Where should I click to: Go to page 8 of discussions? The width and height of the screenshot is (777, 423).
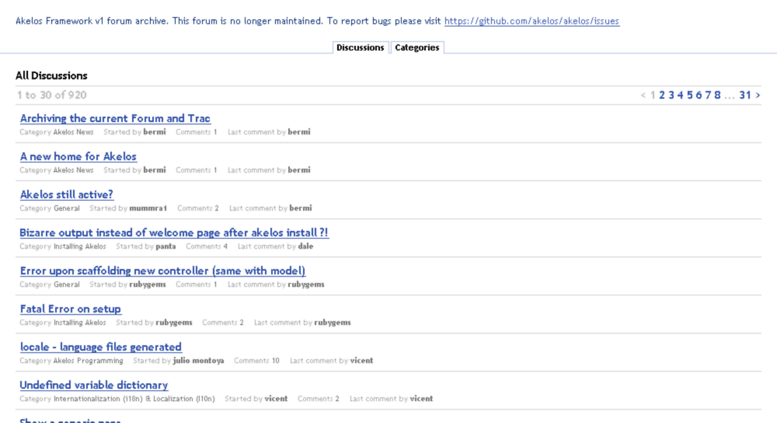point(717,95)
